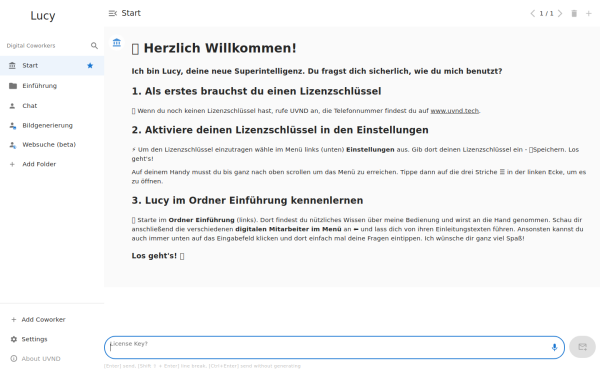Click the Lucy app title
600x375 pixels.
click(x=43, y=16)
